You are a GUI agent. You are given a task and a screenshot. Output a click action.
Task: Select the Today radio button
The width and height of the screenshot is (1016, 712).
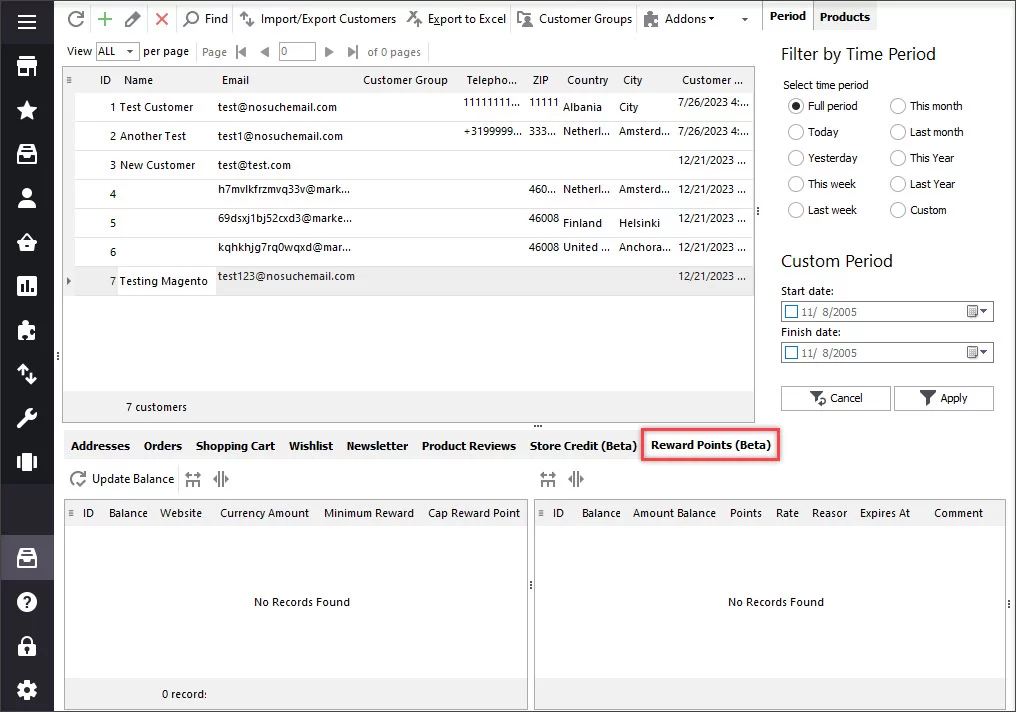click(x=796, y=132)
